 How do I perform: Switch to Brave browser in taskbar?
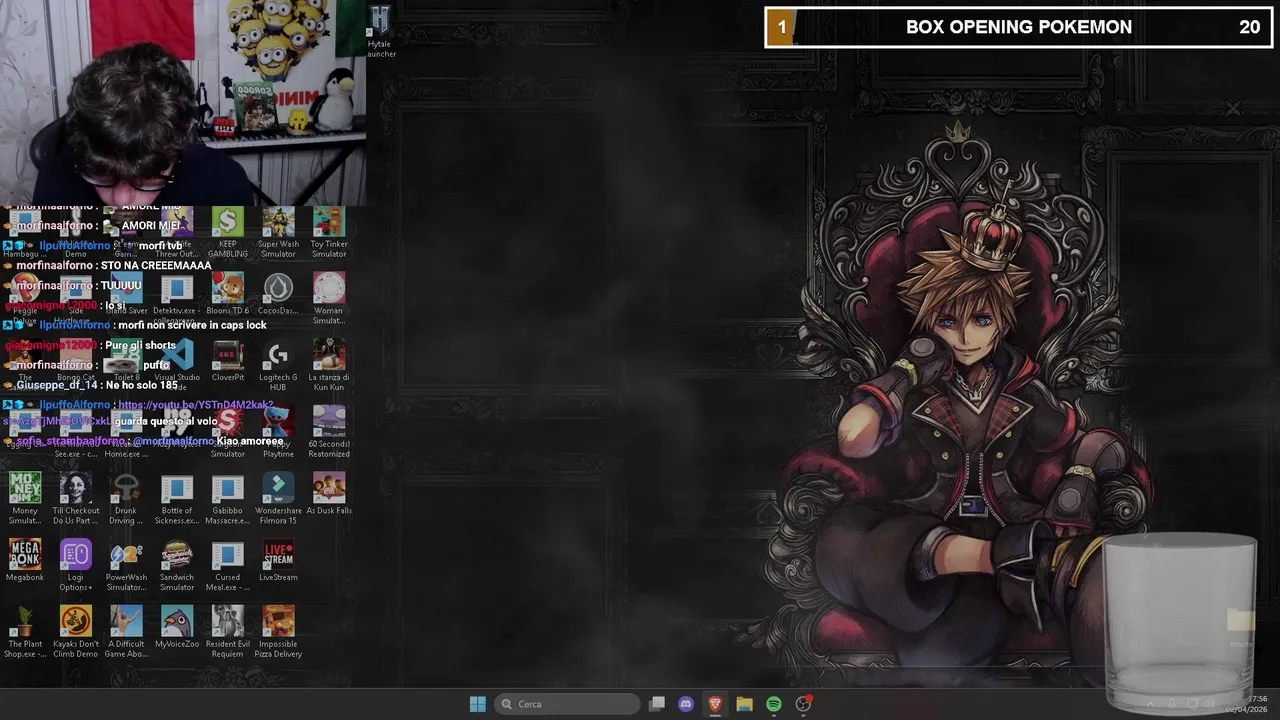click(x=715, y=704)
